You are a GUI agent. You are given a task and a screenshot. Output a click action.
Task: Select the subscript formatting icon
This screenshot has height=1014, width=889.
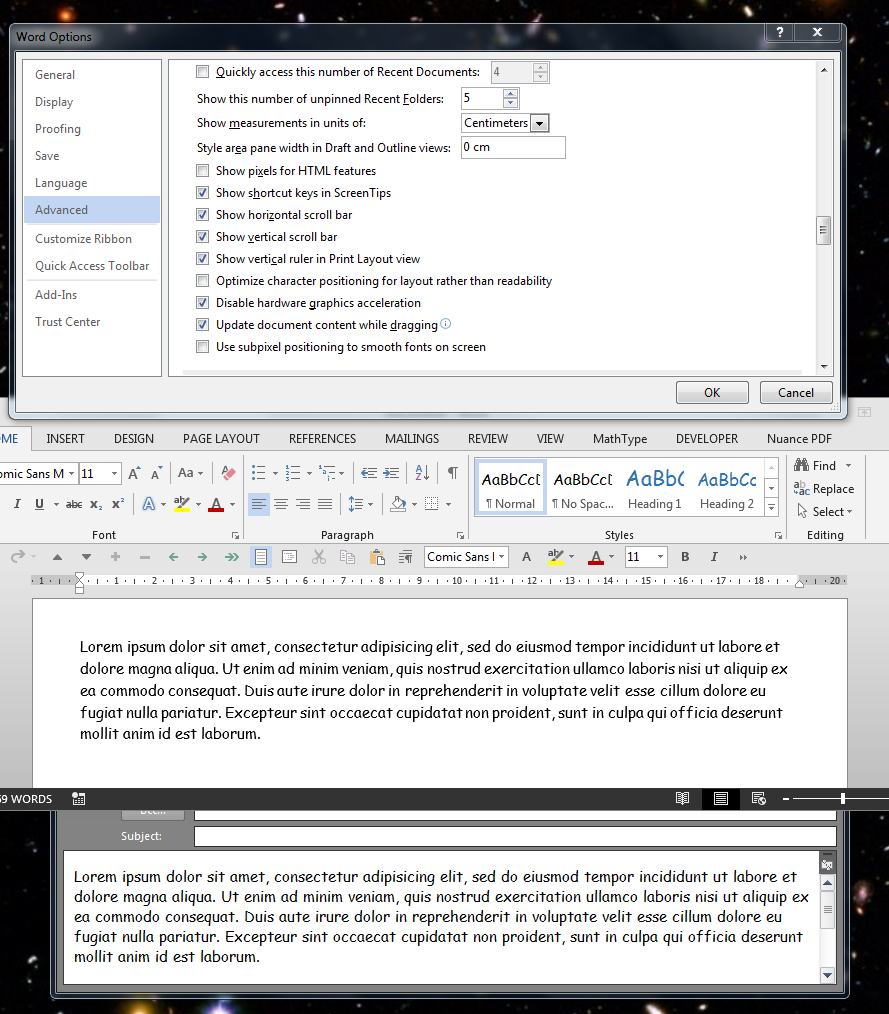[96, 503]
